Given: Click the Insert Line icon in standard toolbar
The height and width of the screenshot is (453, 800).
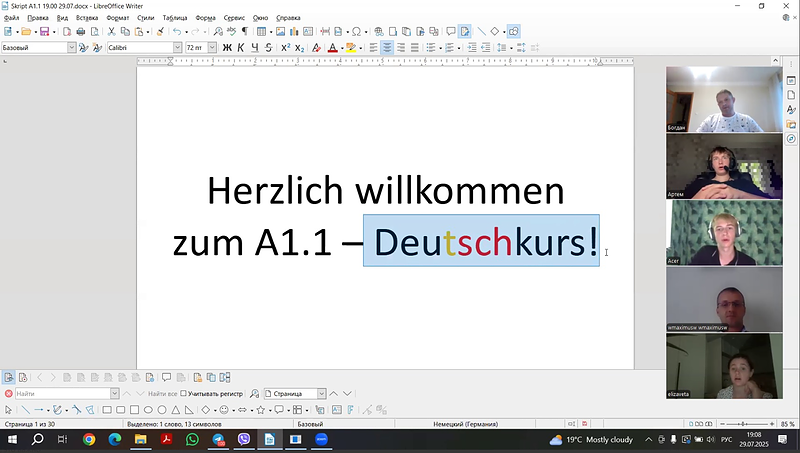Looking at the screenshot, I should [x=481, y=32].
